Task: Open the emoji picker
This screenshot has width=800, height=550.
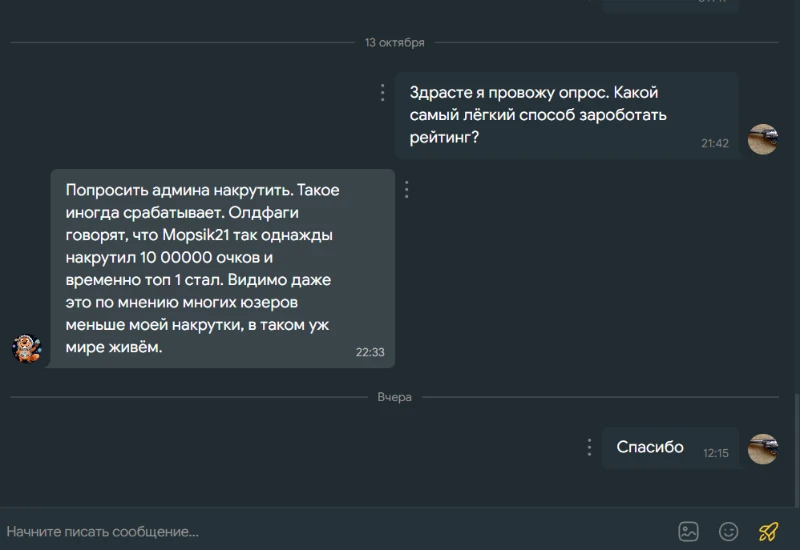Action: [728, 531]
